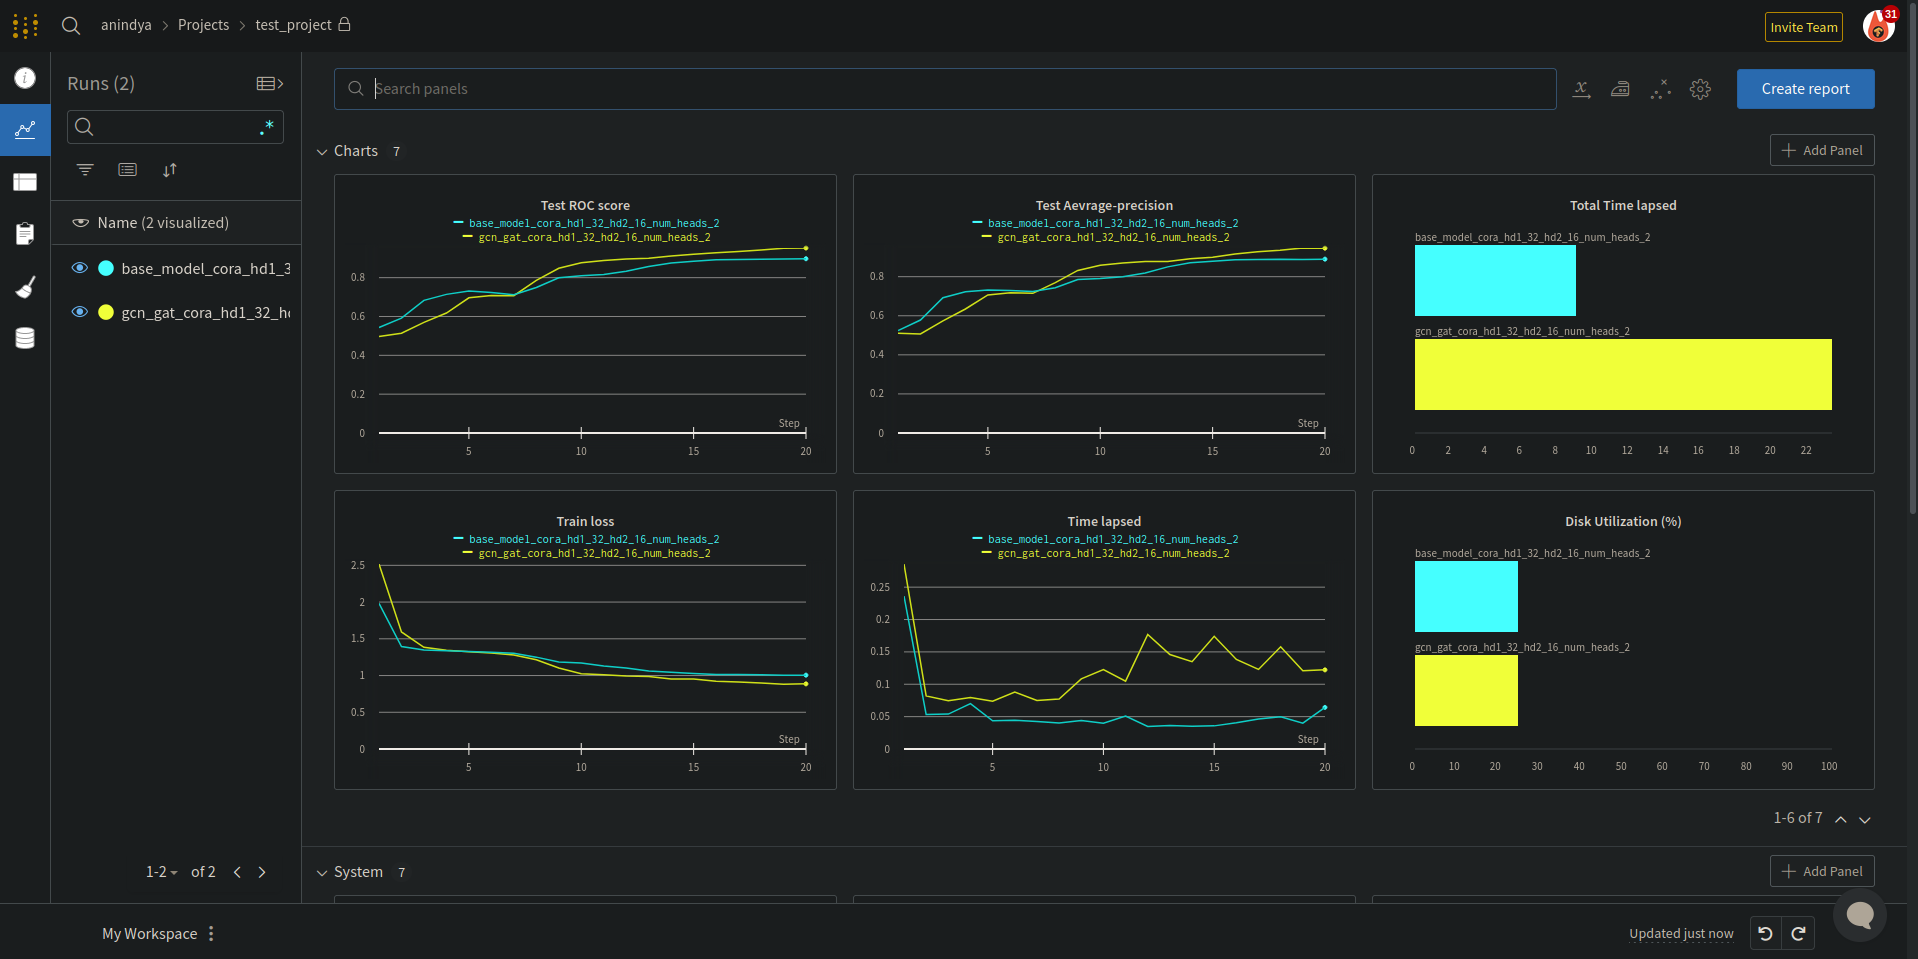Open the reports clipboard sidebar icon
1918x959 pixels.
point(25,234)
